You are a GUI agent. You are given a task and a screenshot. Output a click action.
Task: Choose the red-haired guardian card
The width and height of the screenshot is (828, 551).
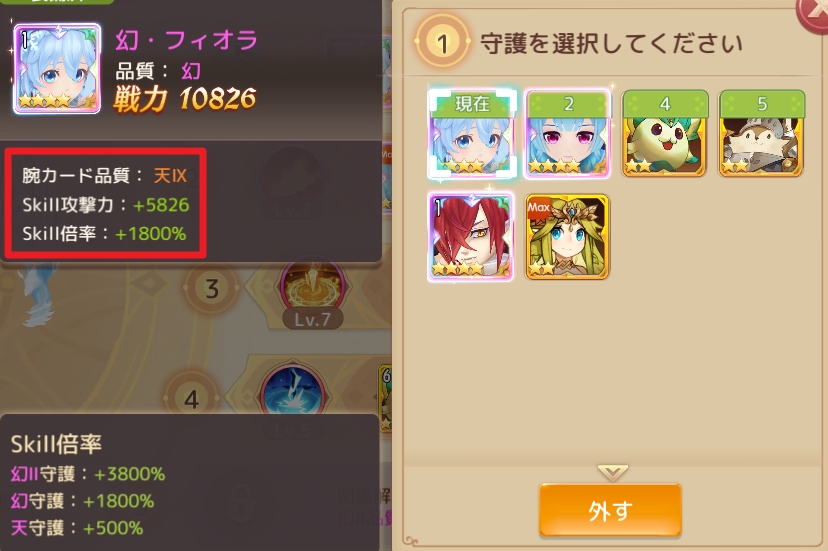(x=471, y=236)
